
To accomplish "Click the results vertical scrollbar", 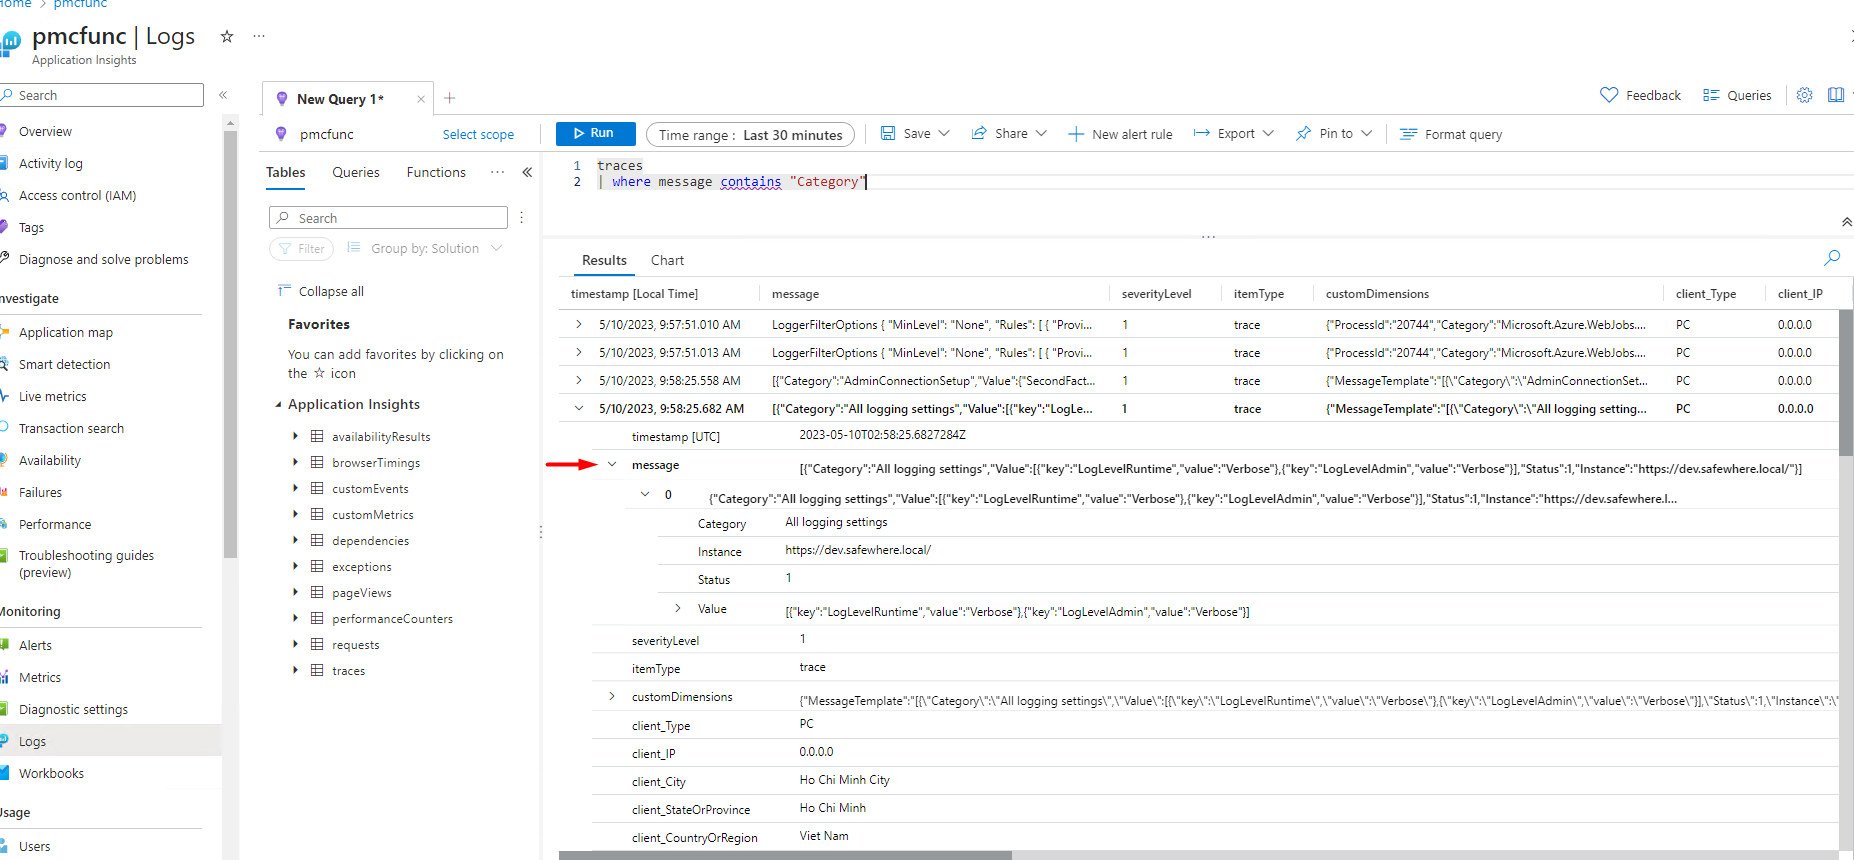I will pos(1846,384).
